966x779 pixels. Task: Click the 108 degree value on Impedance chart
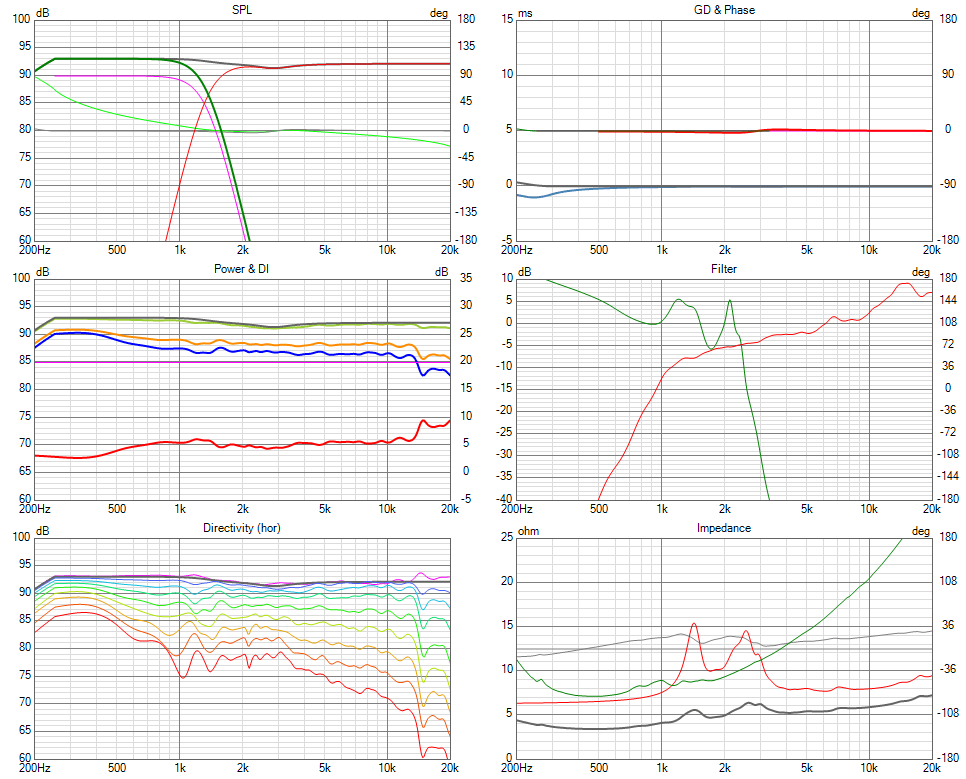(x=948, y=581)
